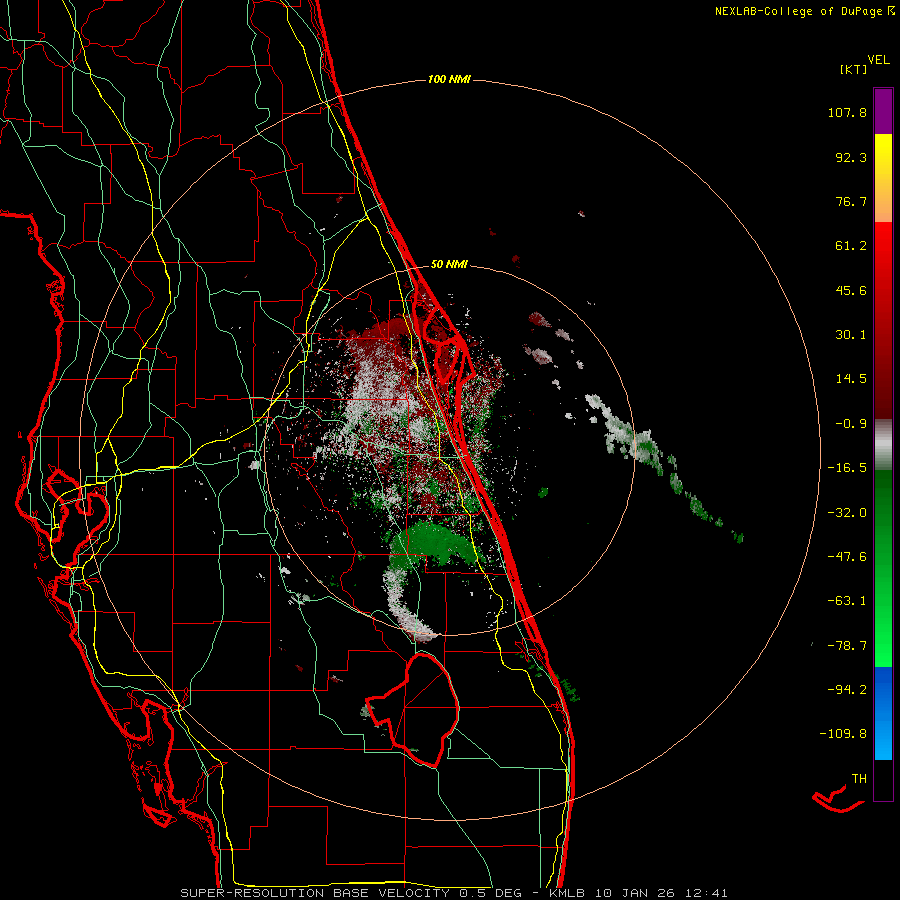The image size is (900, 900).
Task: Select the -16.5 legend value
Action: [847, 468]
